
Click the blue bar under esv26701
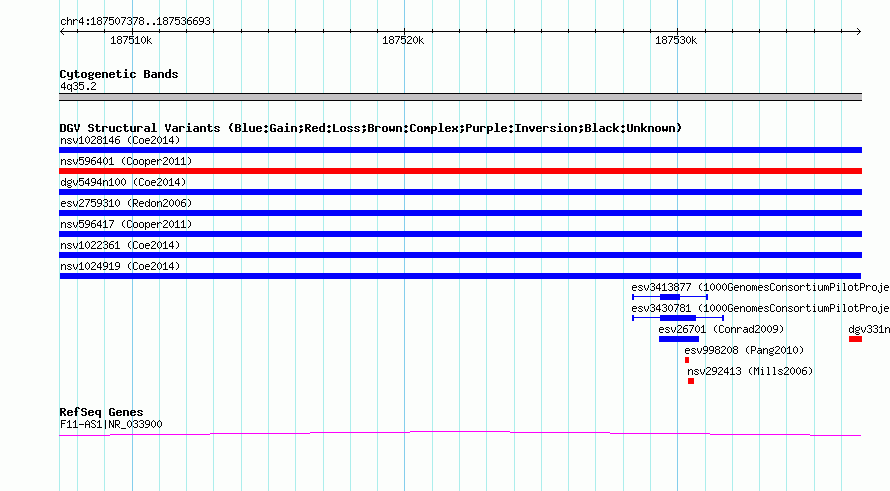[x=679, y=339]
